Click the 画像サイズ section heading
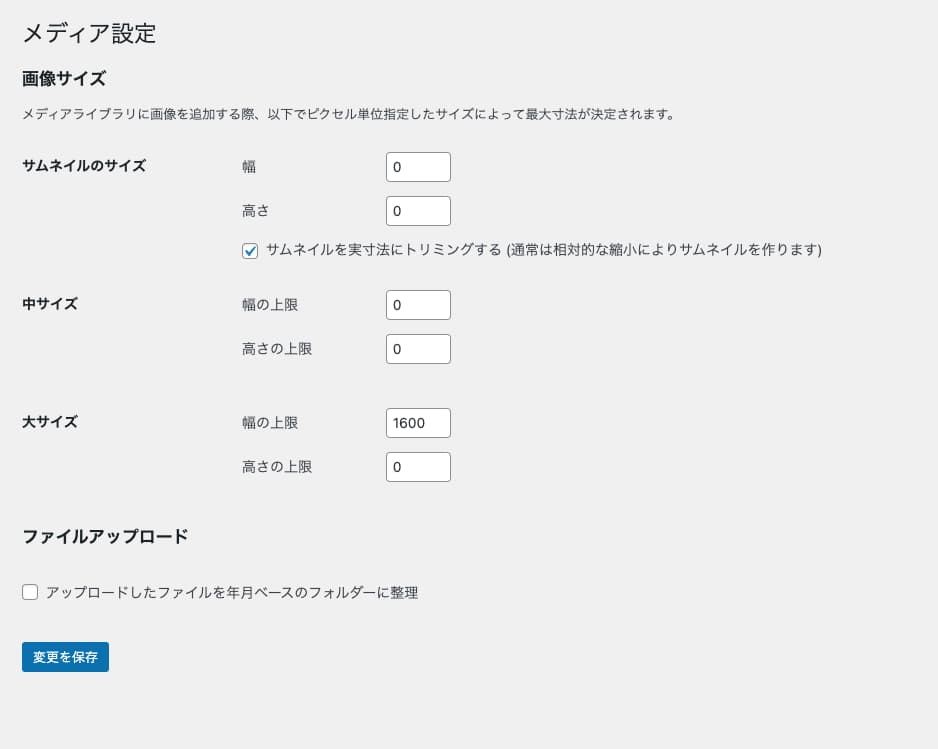938x749 pixels. pos(64,78)
